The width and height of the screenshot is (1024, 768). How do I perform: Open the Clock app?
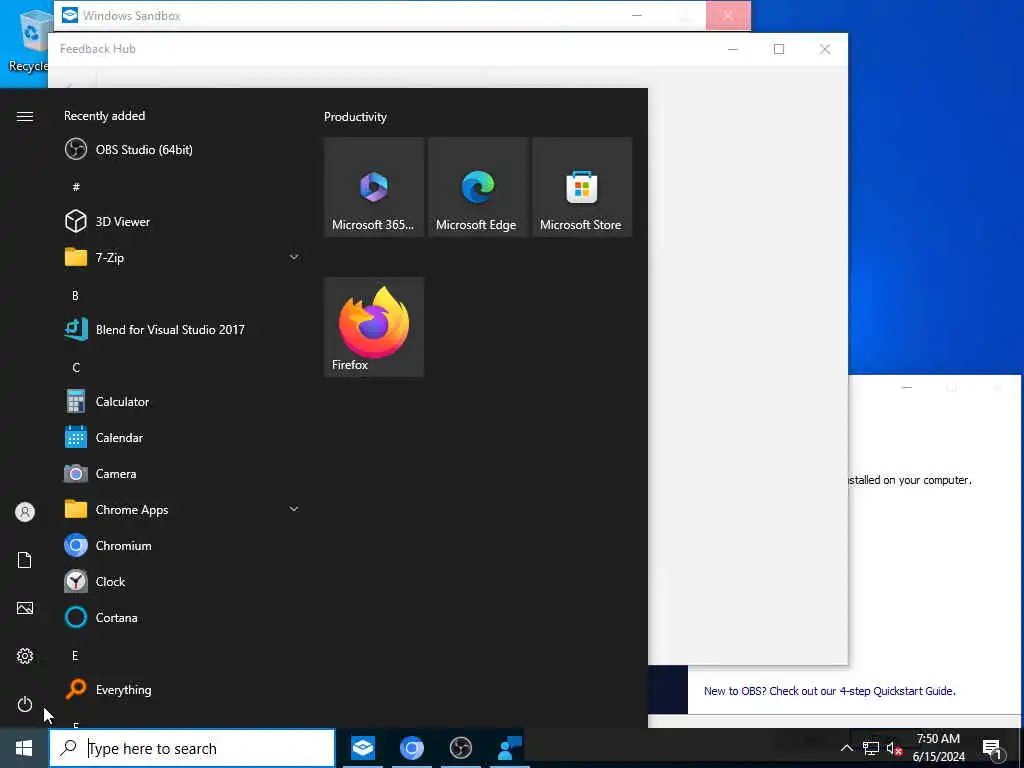tap(182, 581)
